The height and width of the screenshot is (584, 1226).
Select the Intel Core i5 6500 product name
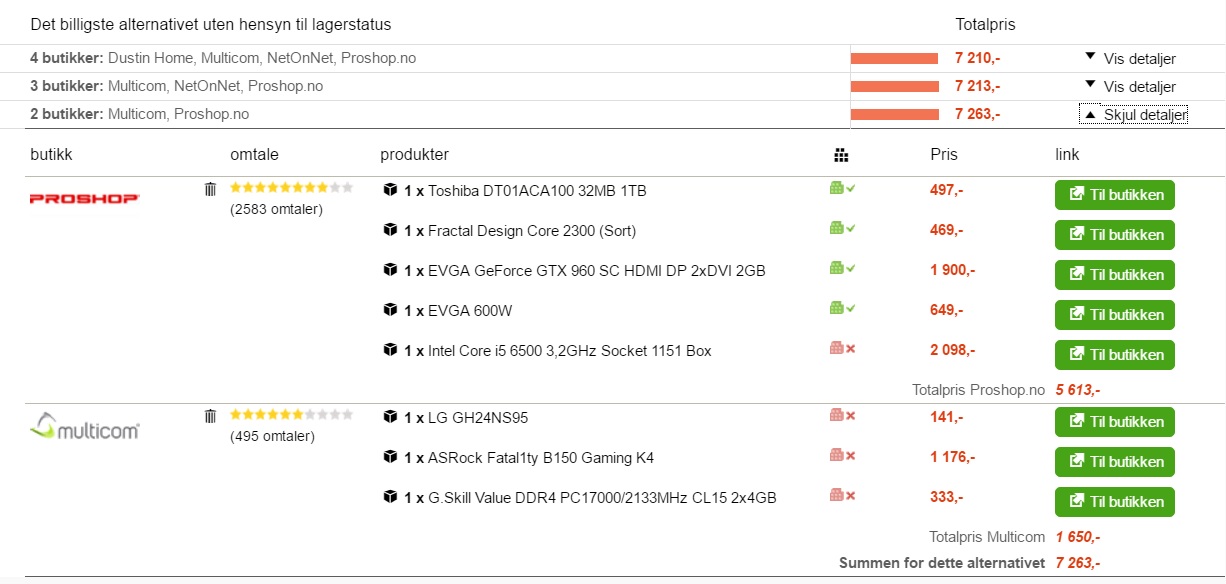pos(570,351)
